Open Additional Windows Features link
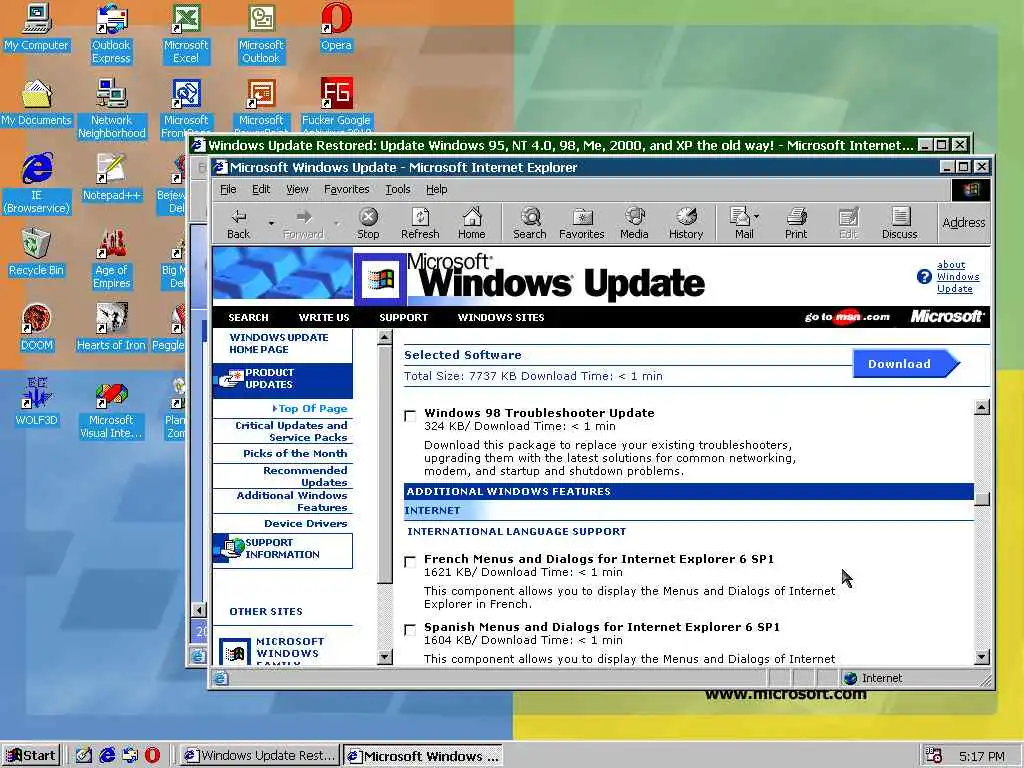This screenshot has width=1024, height=768. click(x=292, y=501)
